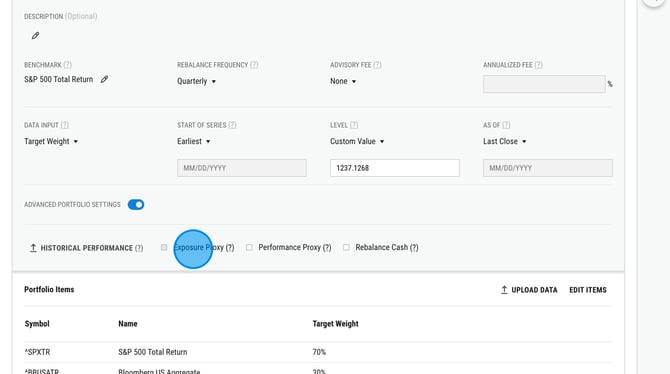The height and width of the screenshot is (374, 670).
Task: Show help for Historical Performance
Action: tap(139, 248)
